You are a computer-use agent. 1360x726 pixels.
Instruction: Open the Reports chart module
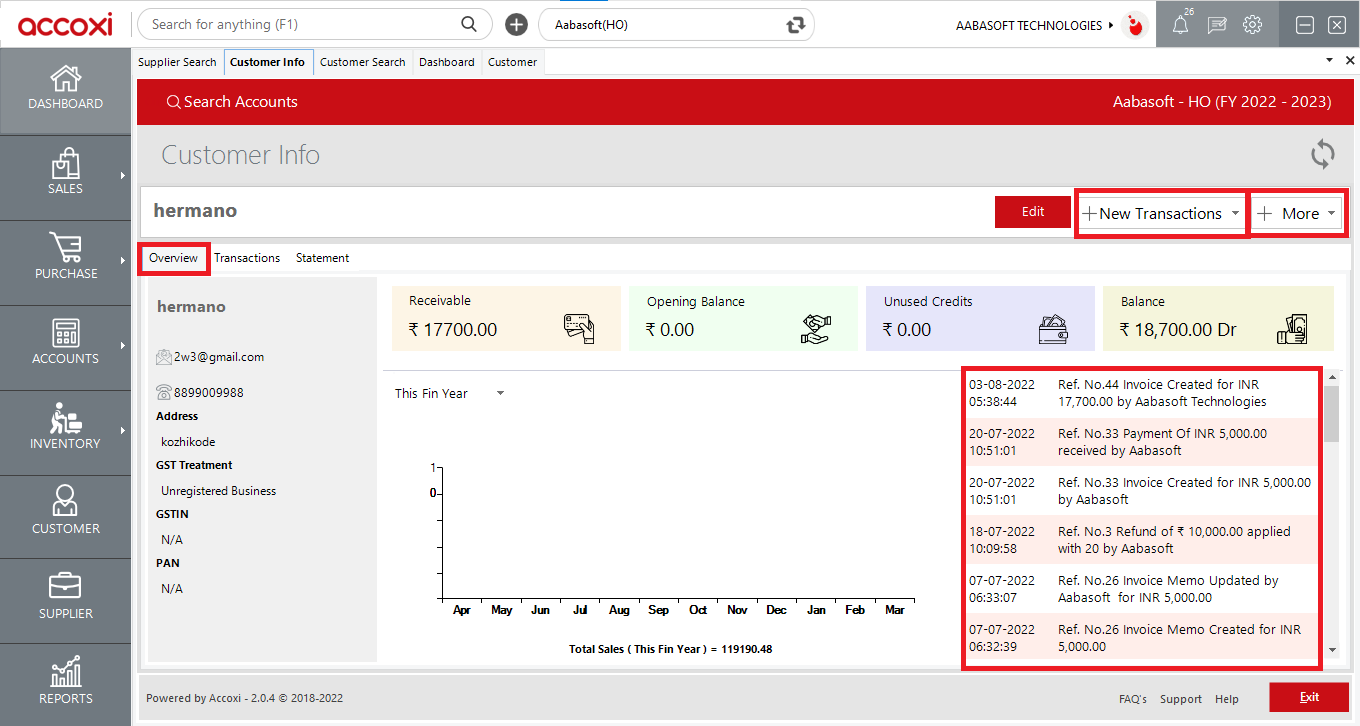[65, 682]
